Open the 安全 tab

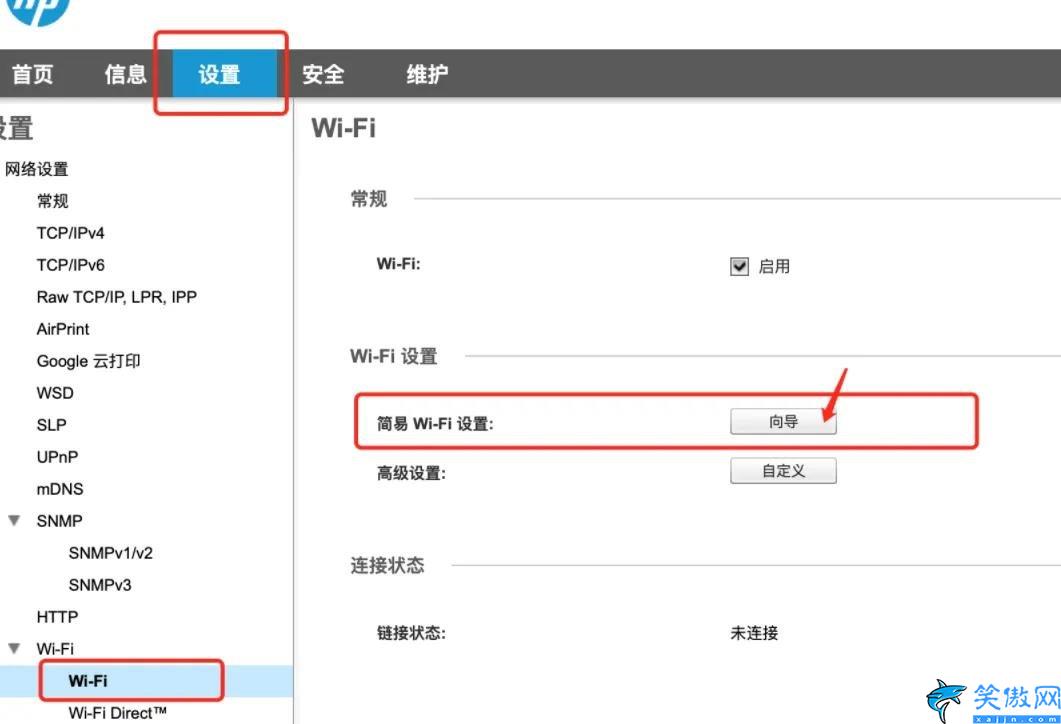pos(323,74)
